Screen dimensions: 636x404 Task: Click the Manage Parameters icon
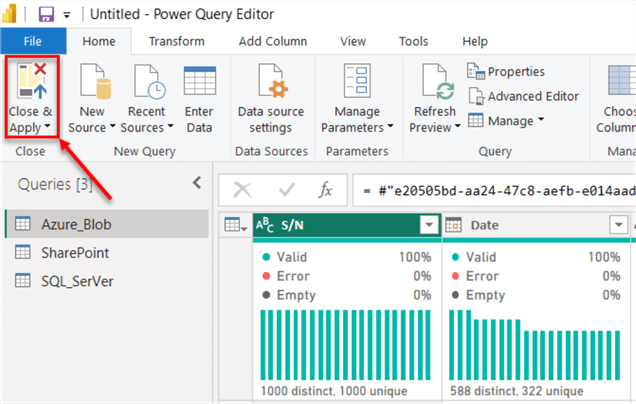357,81
